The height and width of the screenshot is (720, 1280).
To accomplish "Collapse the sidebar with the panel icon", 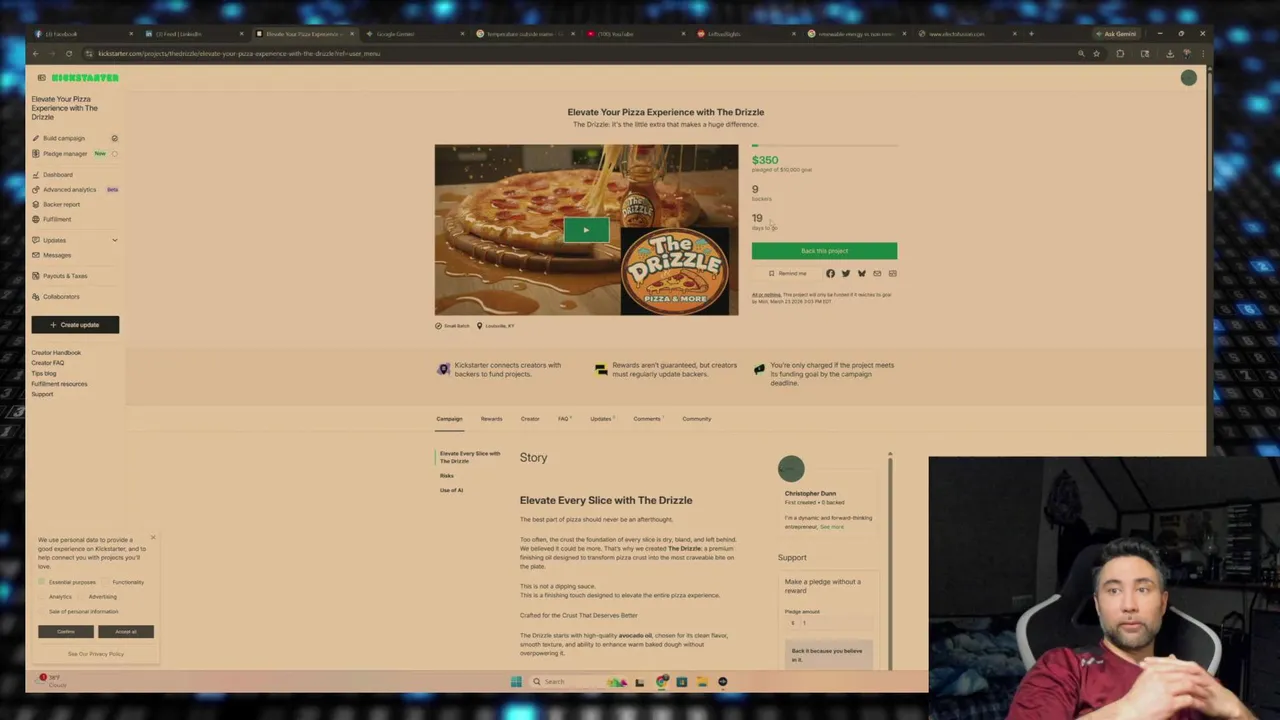I will click(41, 78).
